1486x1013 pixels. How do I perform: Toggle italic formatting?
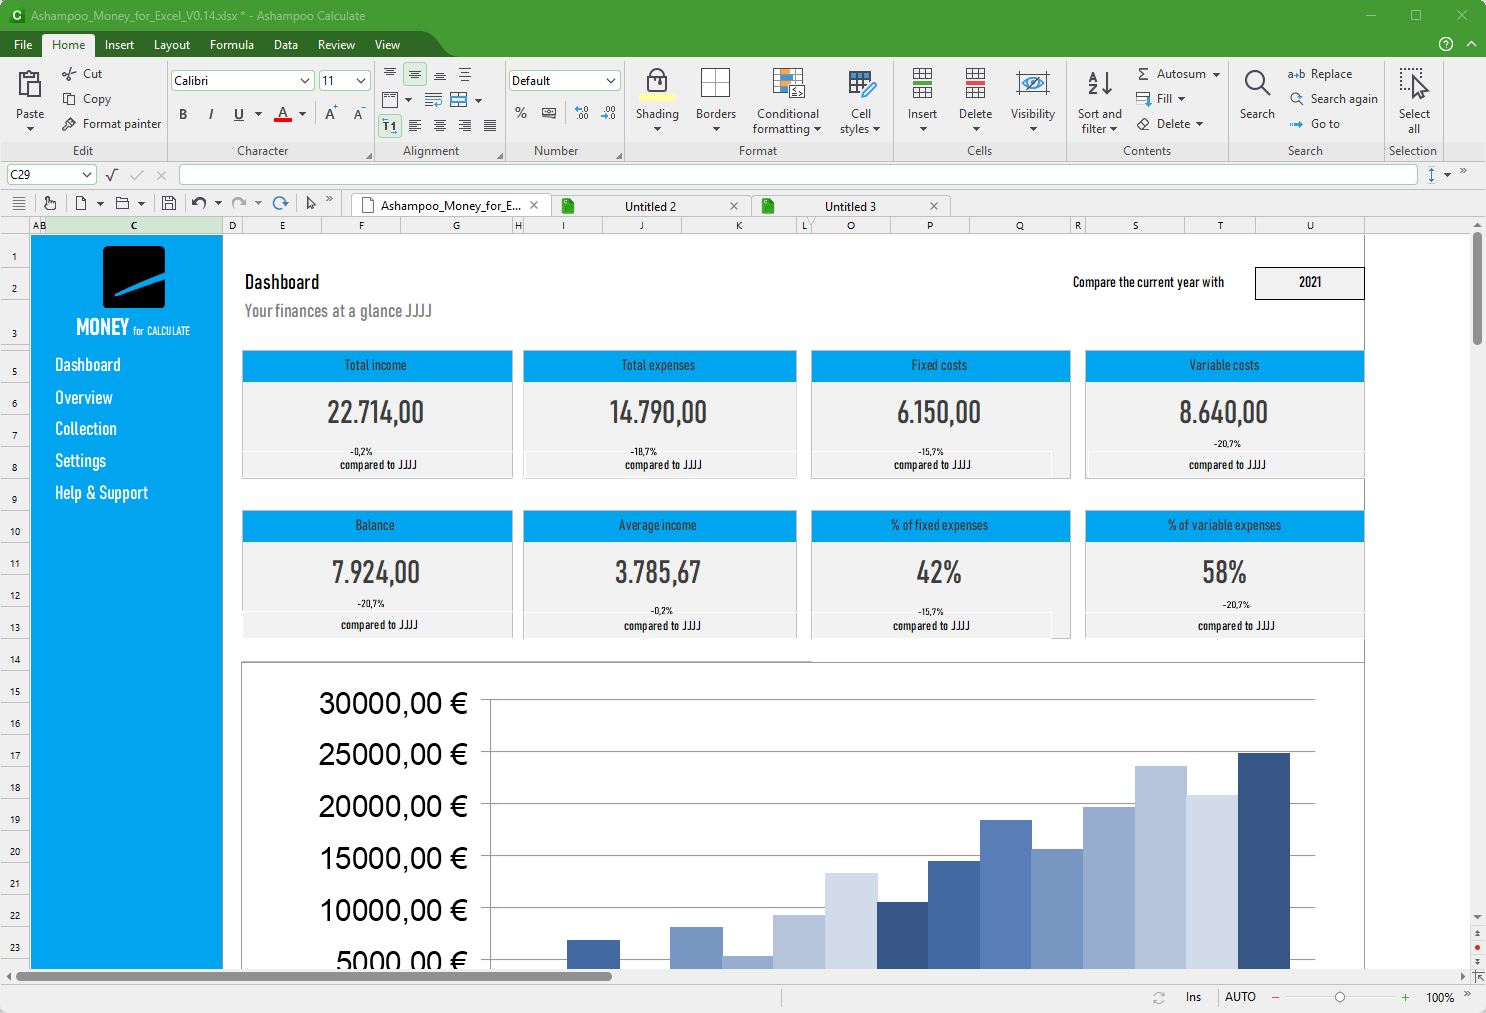(211, 114)
